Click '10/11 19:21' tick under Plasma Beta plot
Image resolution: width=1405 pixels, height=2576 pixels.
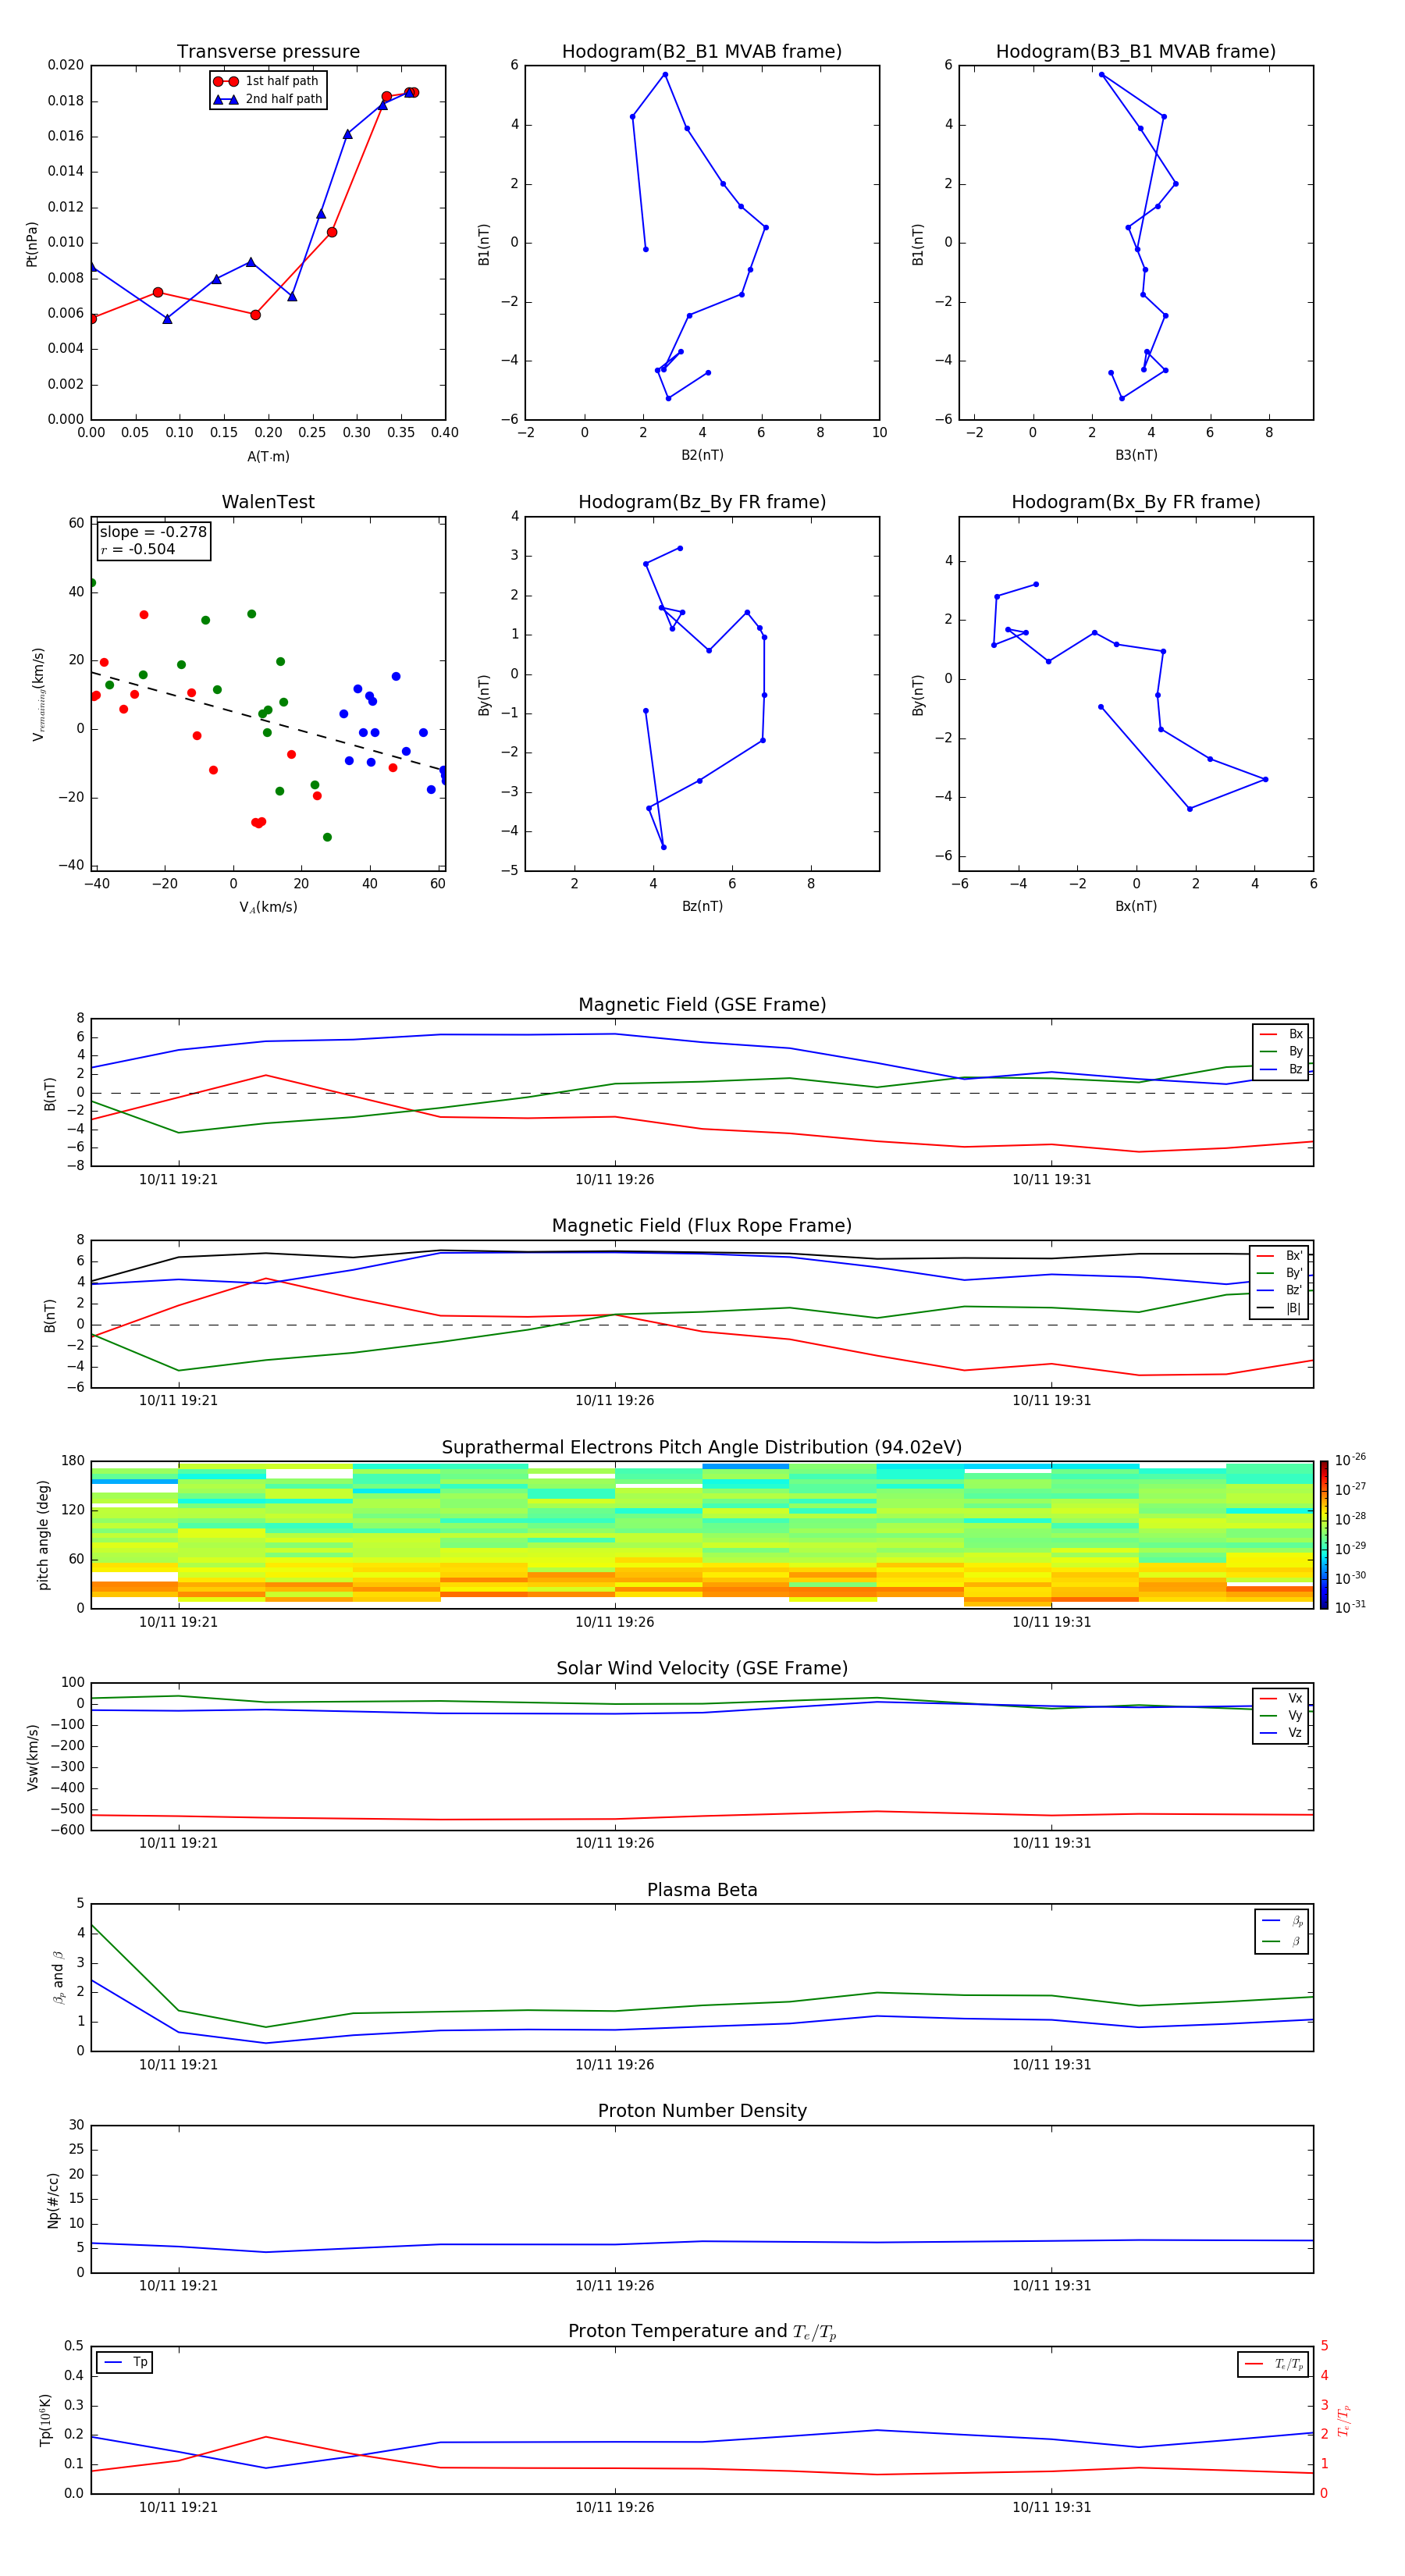178,2065
